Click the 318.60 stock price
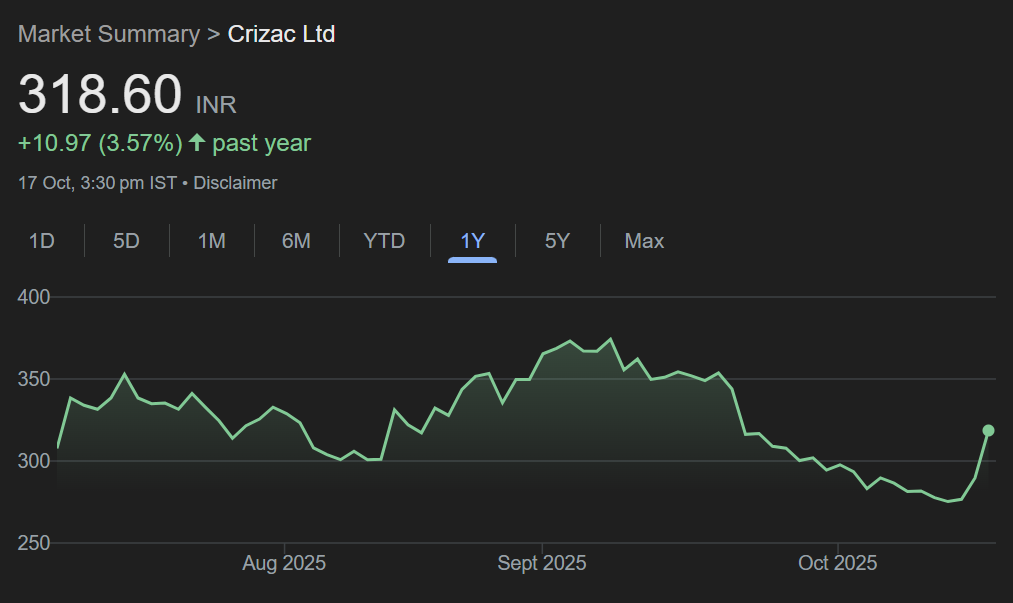This screenshot has width=1013, height=603. tap(100, 95)
